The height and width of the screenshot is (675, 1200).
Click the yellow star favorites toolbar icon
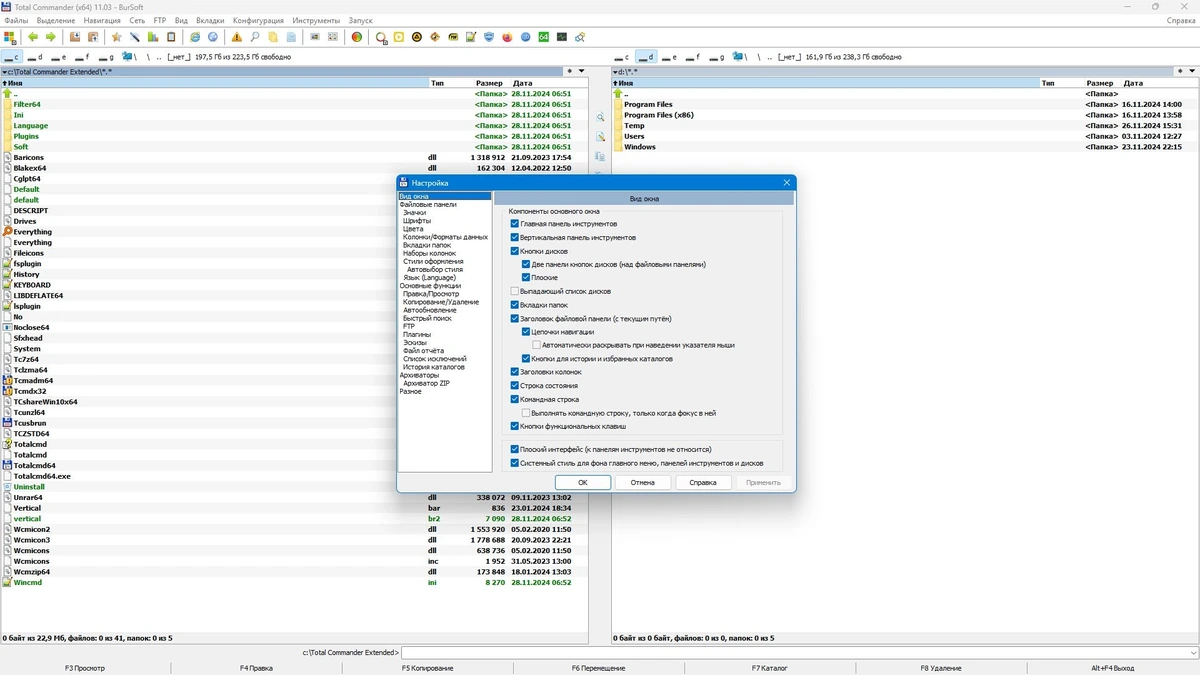point(116,37)
